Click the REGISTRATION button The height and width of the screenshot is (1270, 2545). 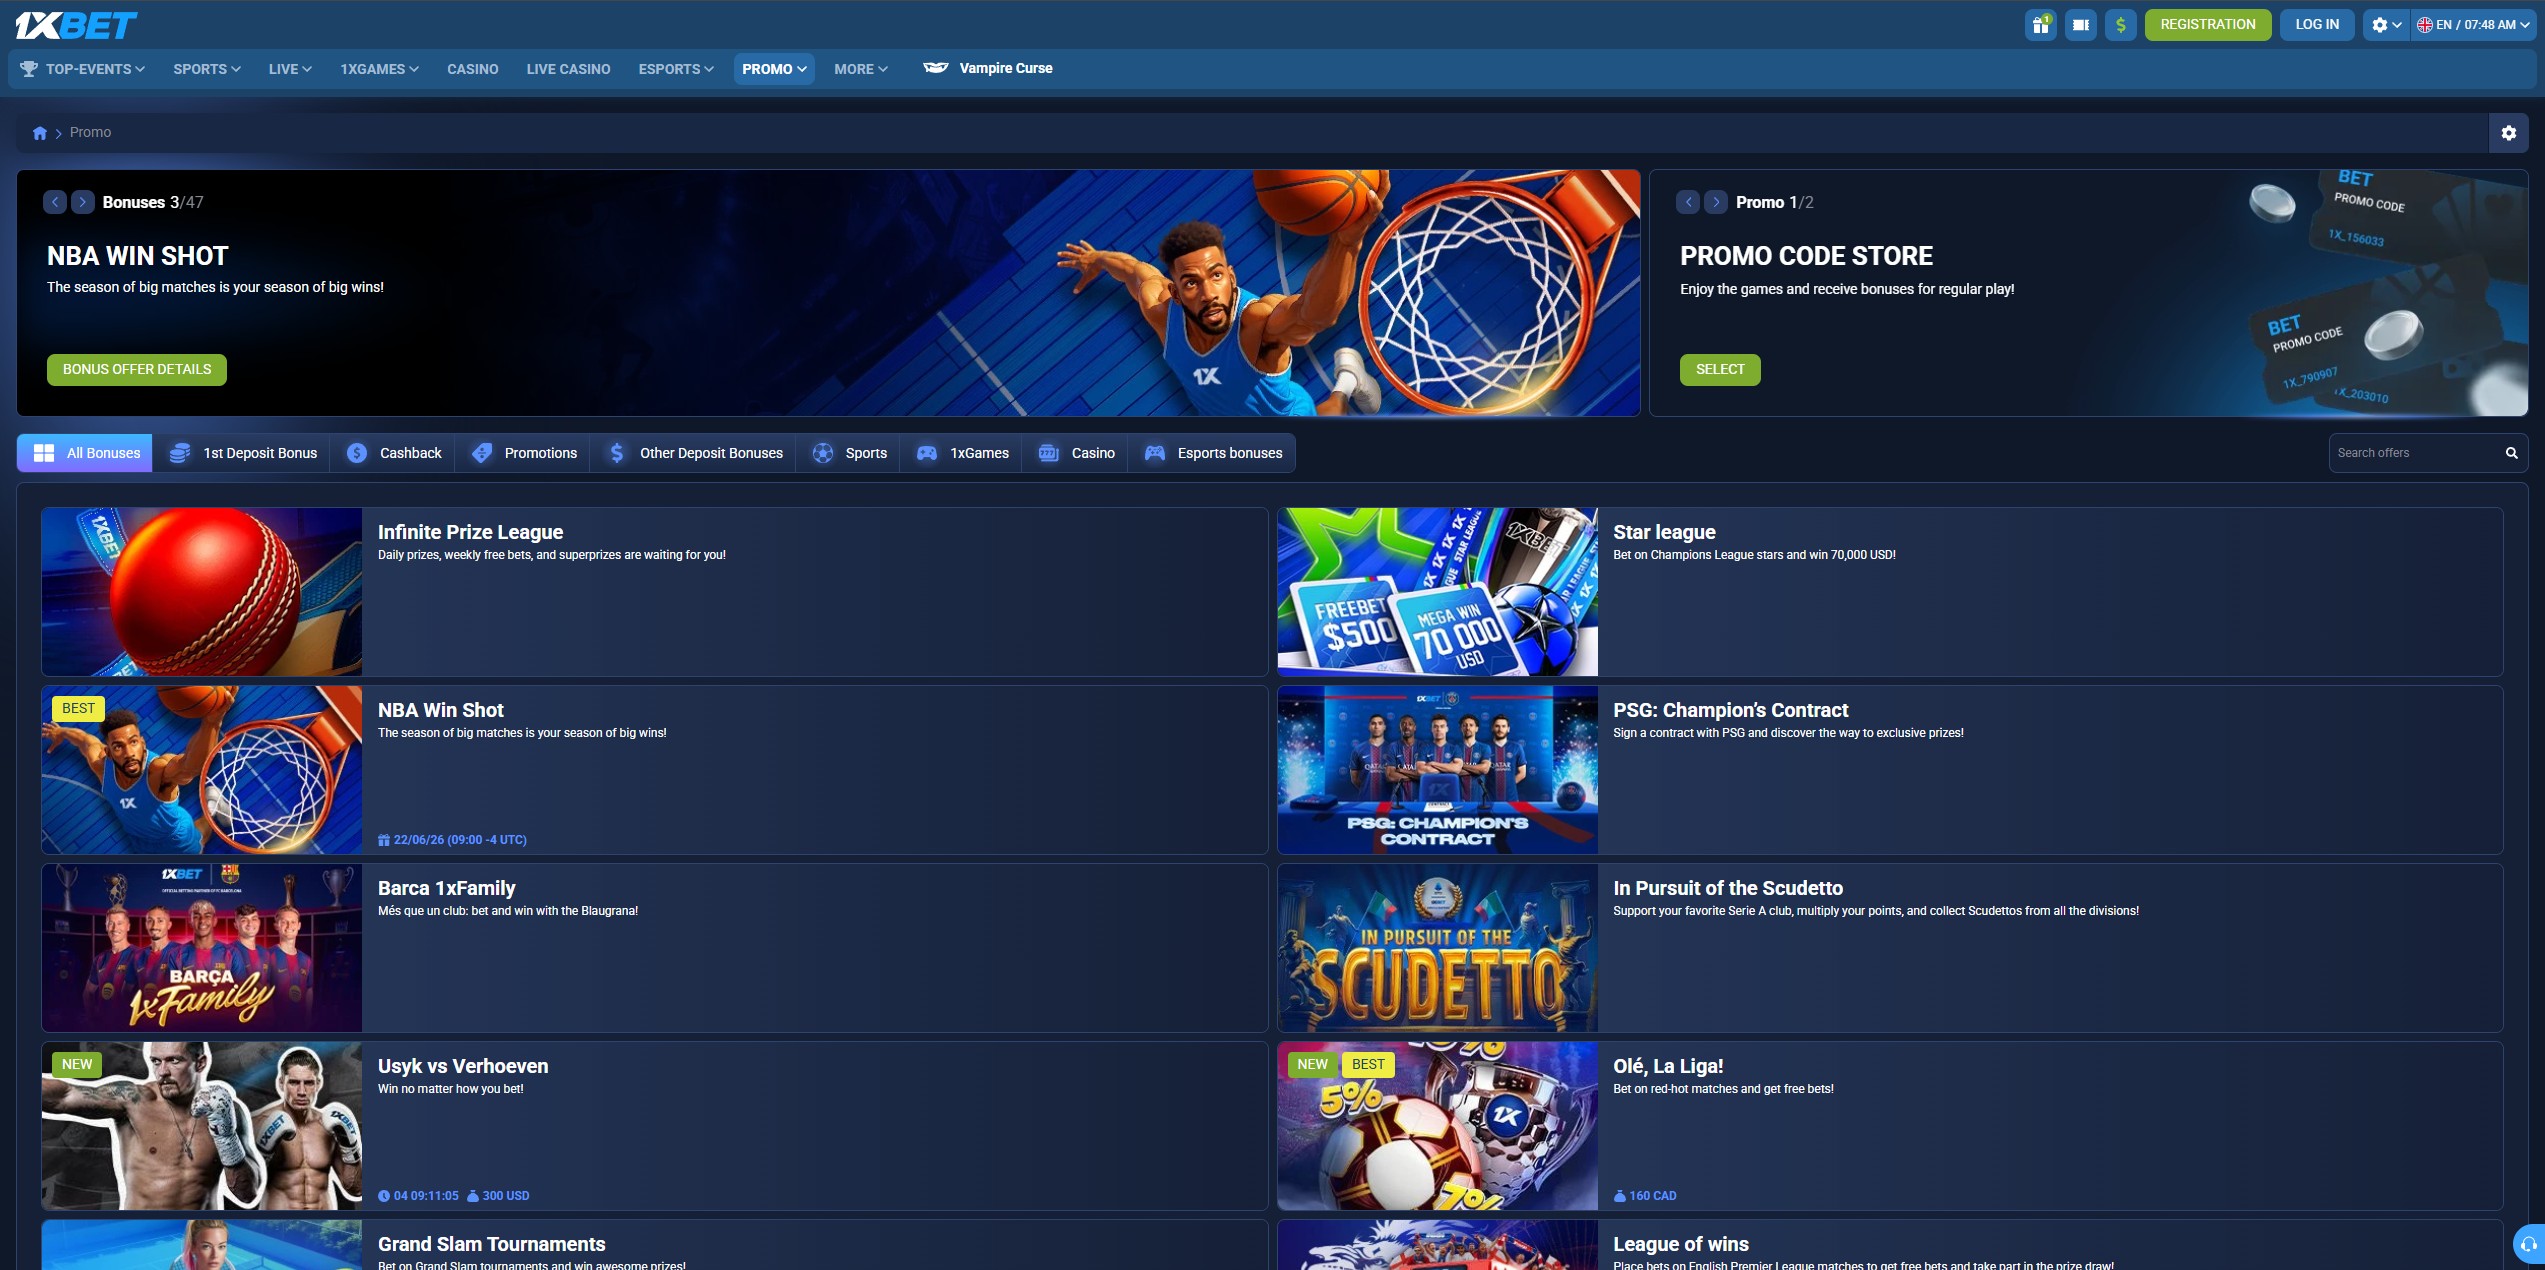pos(2208,25)
